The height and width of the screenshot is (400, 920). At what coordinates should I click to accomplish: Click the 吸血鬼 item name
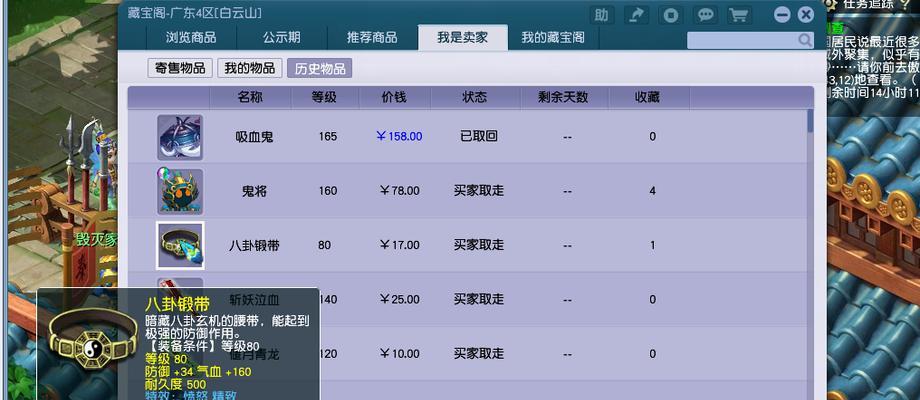[x=255, y=137]
